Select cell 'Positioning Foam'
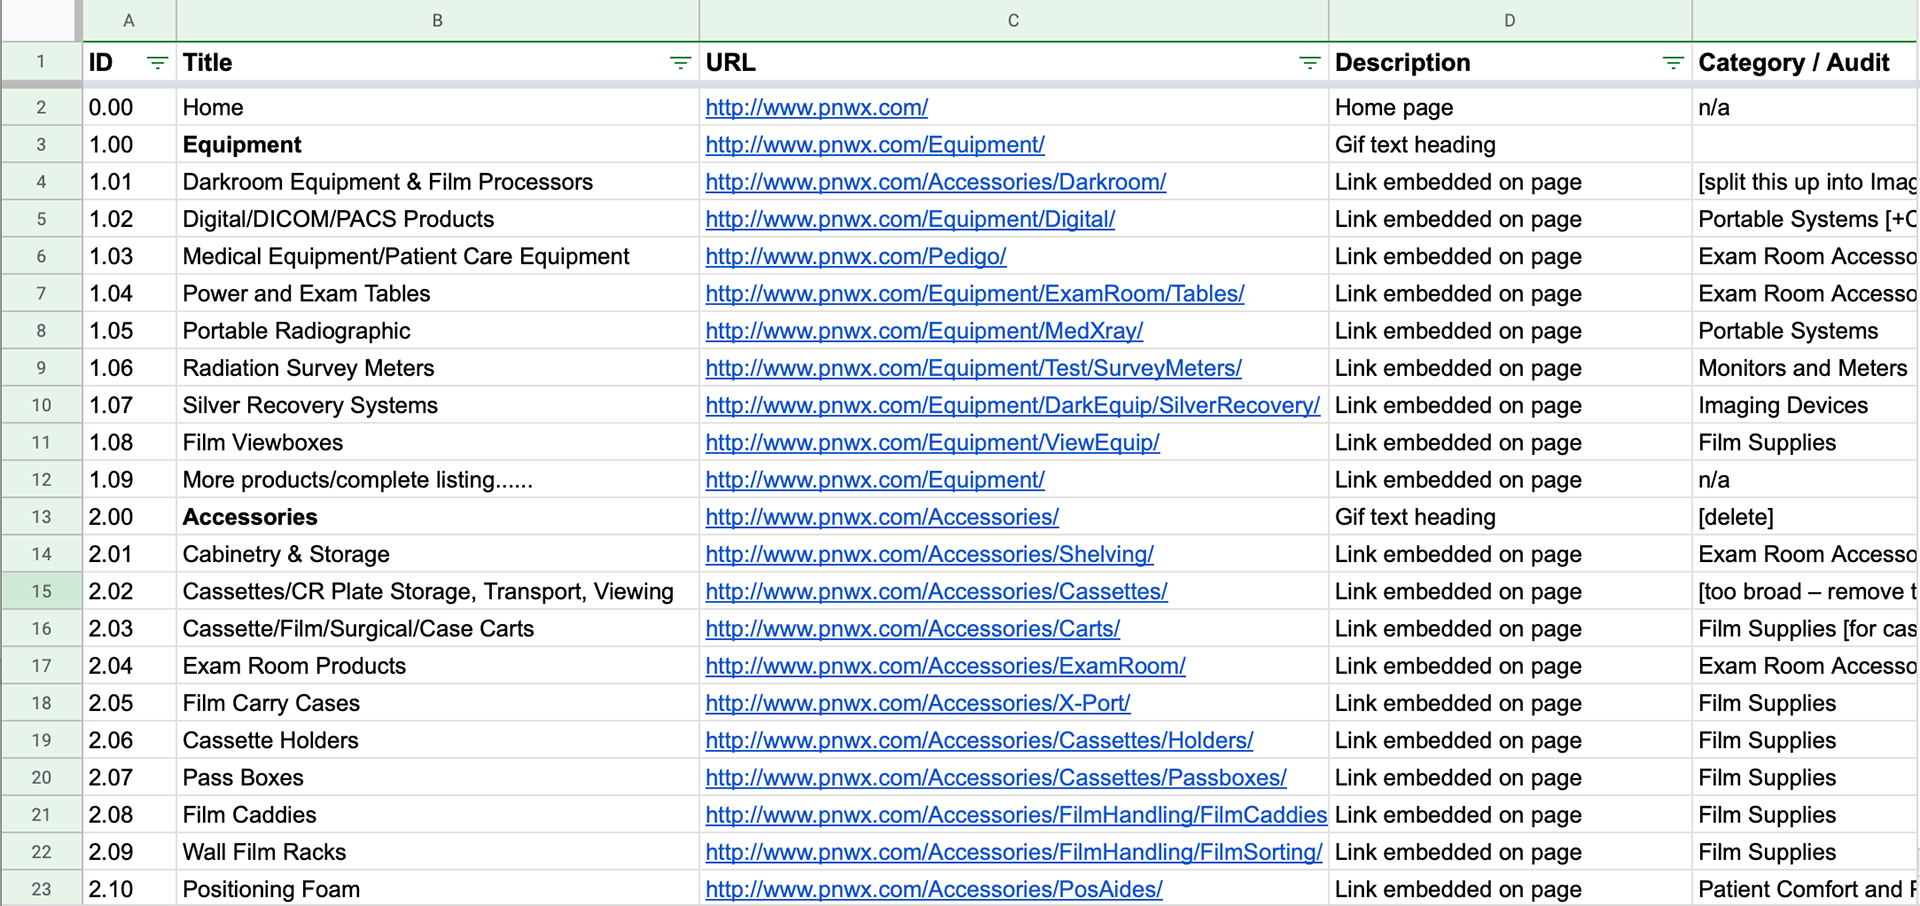Screen dimensions: 1920x906 point(437,889)
